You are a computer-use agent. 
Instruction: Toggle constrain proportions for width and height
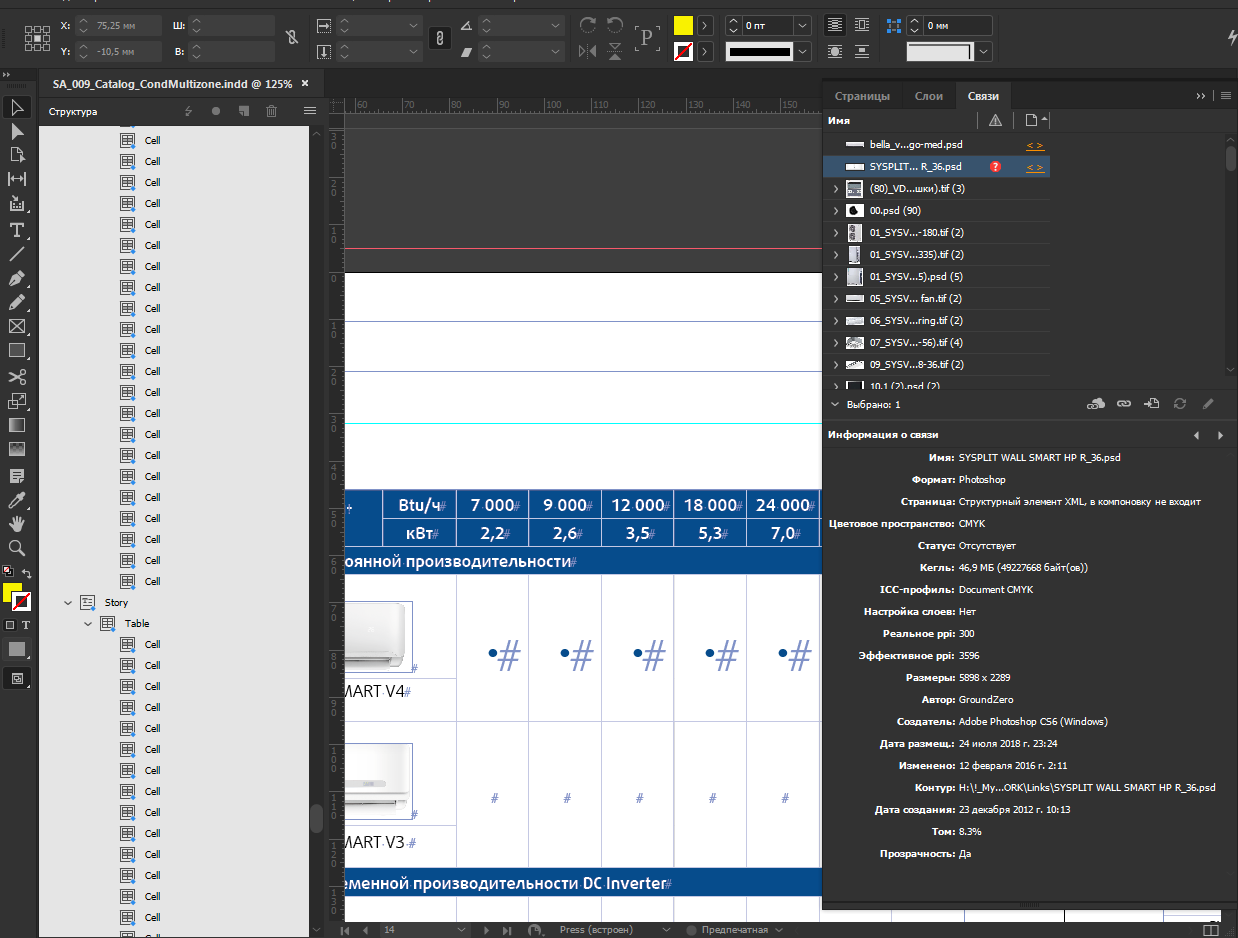point(291,38)
